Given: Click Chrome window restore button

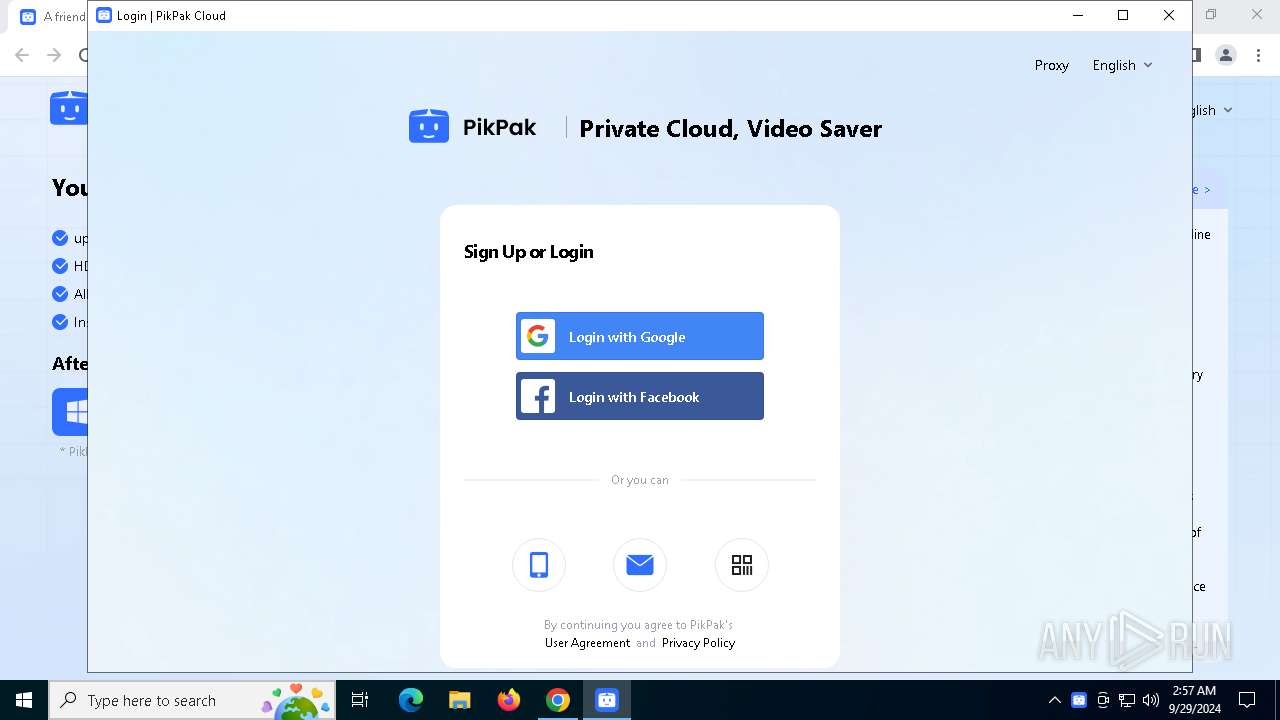Looking at the screenshot, I should coord(1211,15).
